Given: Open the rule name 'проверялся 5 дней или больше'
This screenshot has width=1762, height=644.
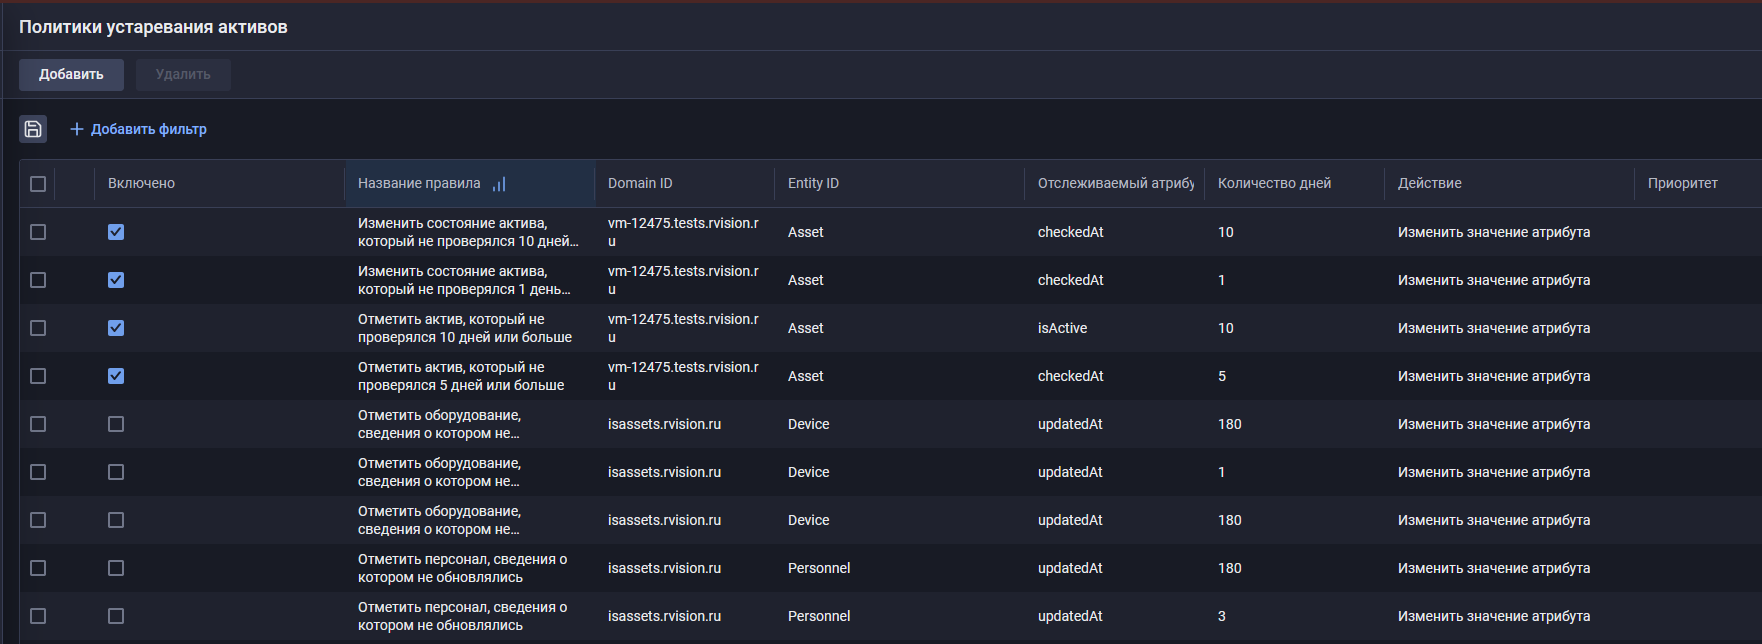Looking at the screenshot, I should point(461,376).
